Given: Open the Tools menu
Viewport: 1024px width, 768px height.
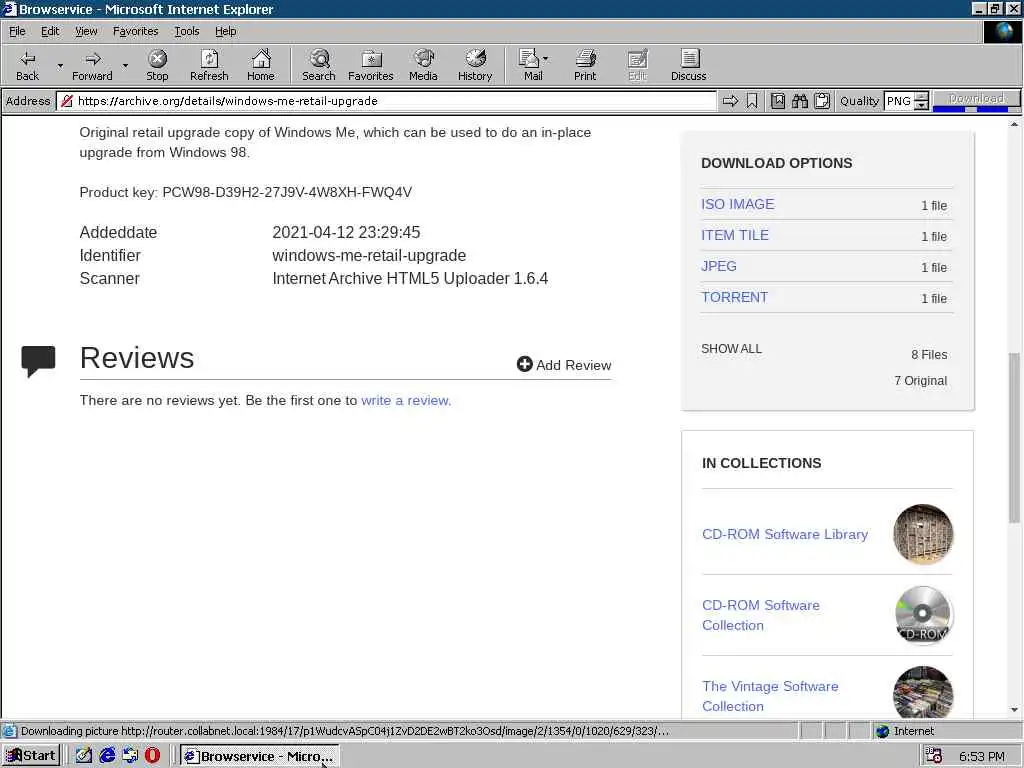Looking at the screenshot, I should [186, 31].
